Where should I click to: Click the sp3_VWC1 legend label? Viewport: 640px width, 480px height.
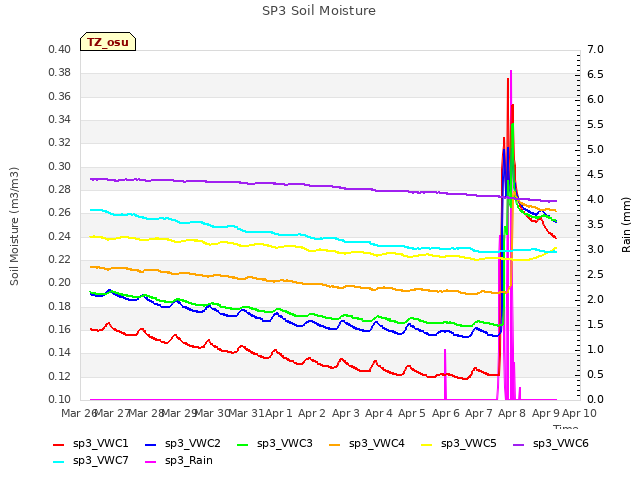tap(100, 443)
